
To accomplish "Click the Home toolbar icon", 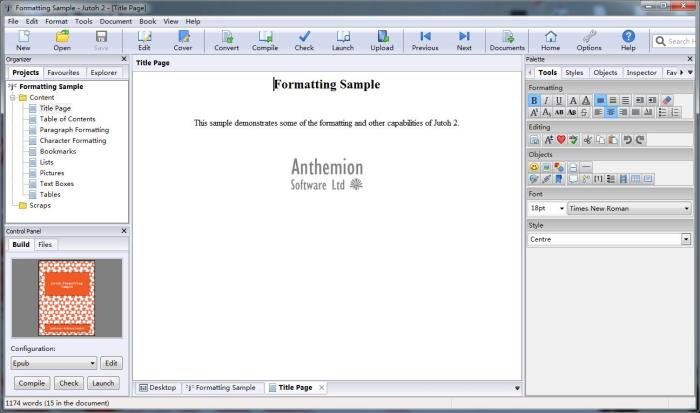I will click(550, 40).
